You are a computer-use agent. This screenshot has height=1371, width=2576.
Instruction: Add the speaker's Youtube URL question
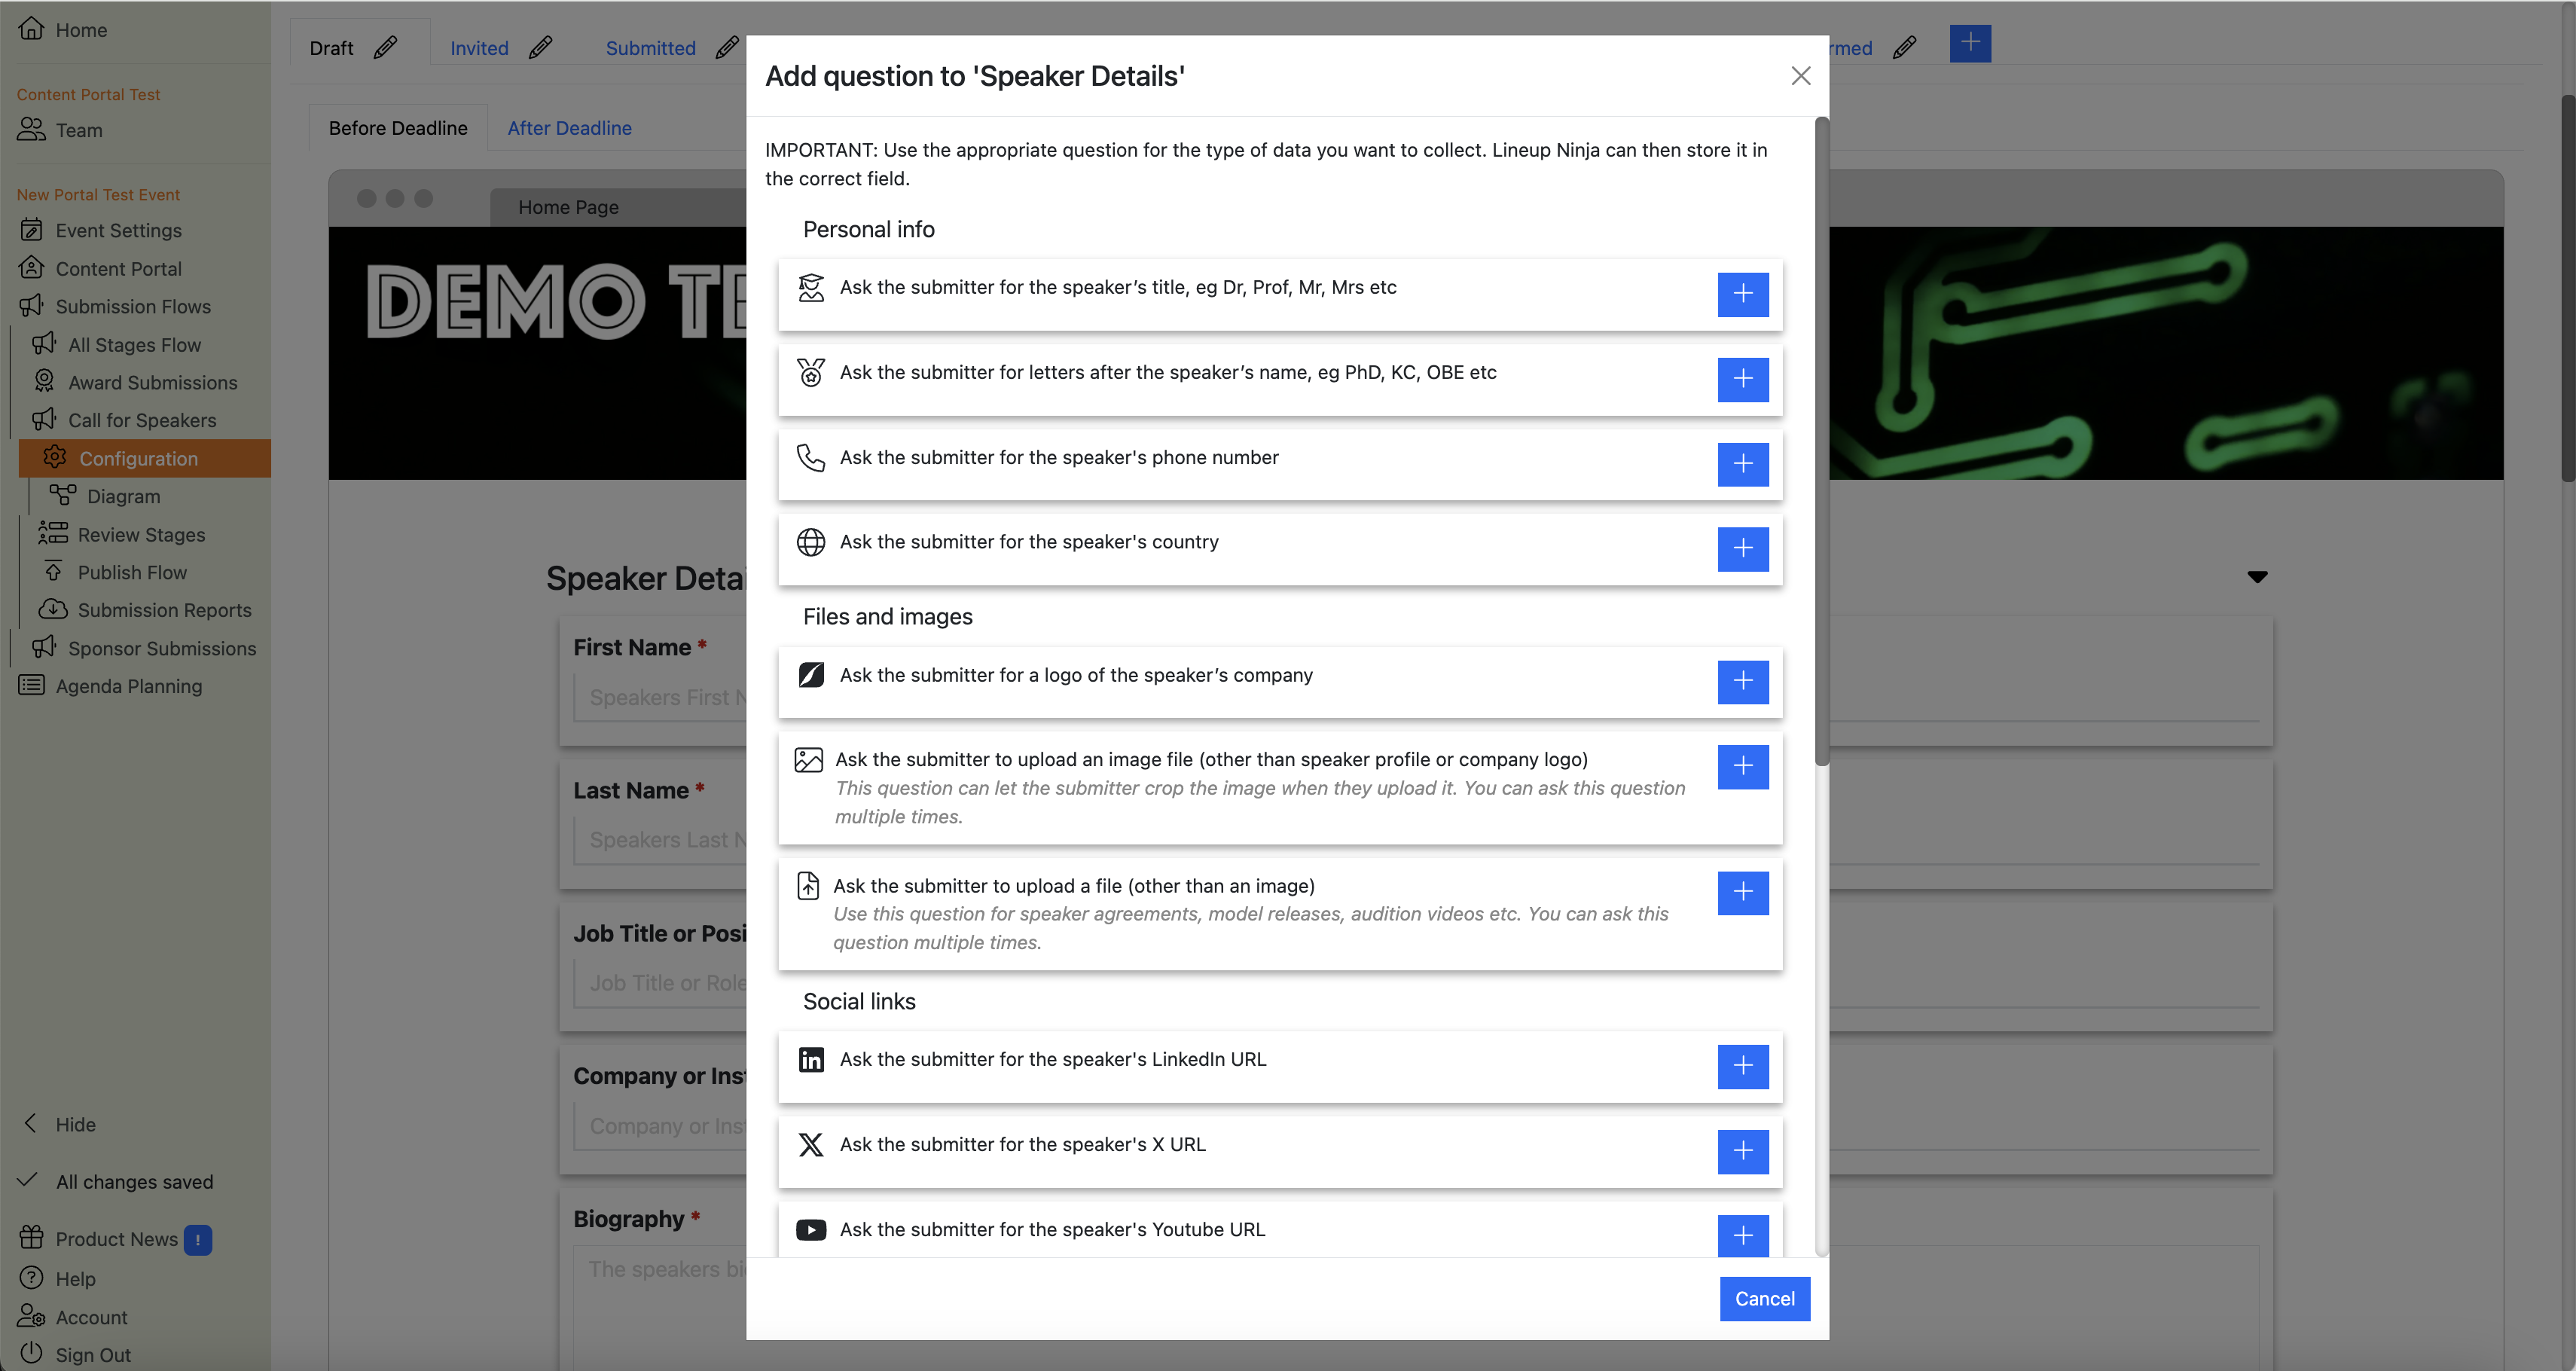1742,1236
